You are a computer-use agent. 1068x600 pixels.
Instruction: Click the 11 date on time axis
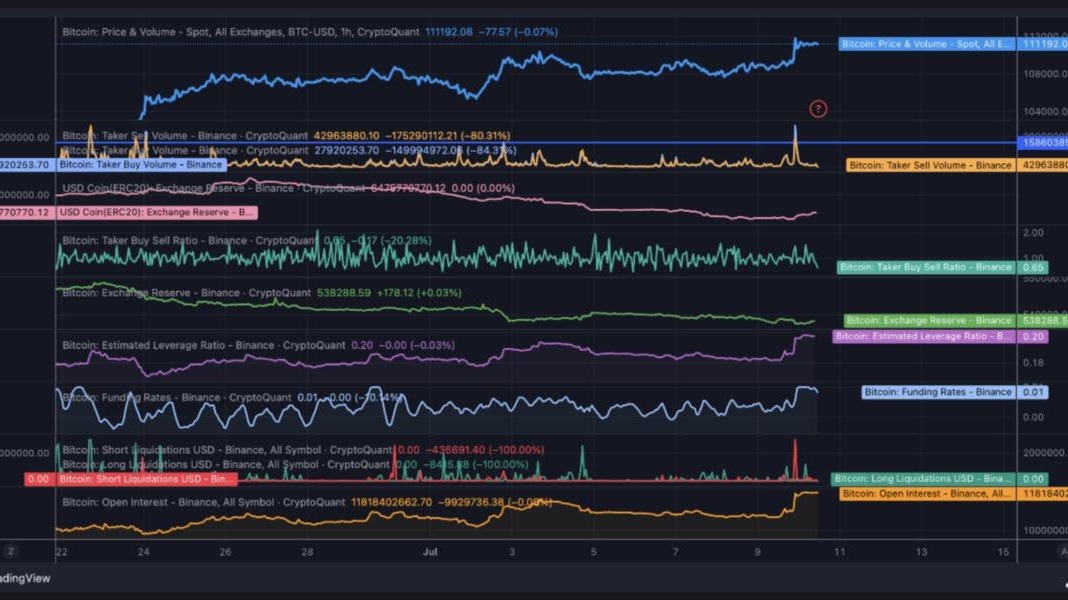point(839,552)
